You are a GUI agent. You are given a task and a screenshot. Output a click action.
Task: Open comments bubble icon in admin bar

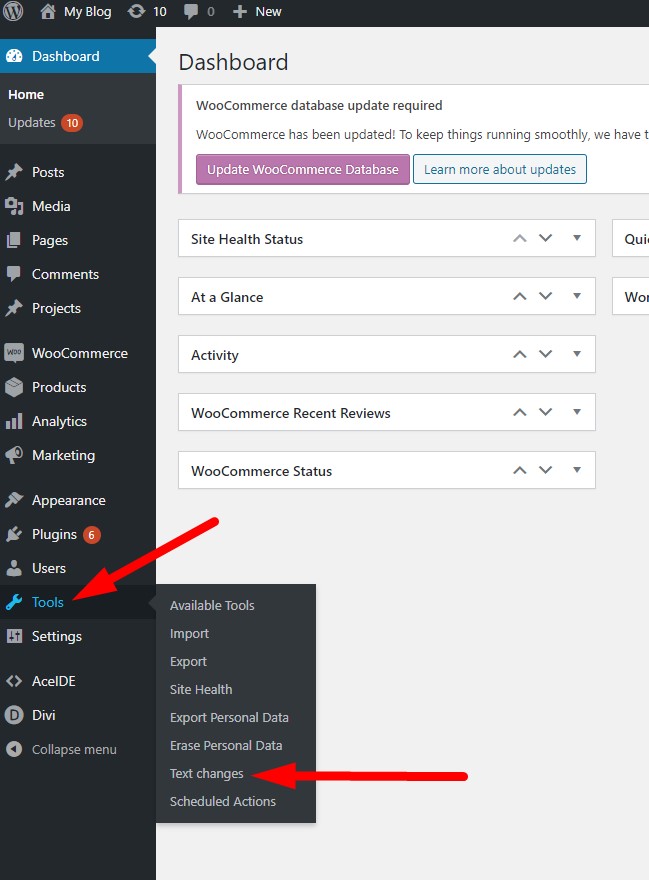(191, 12)
